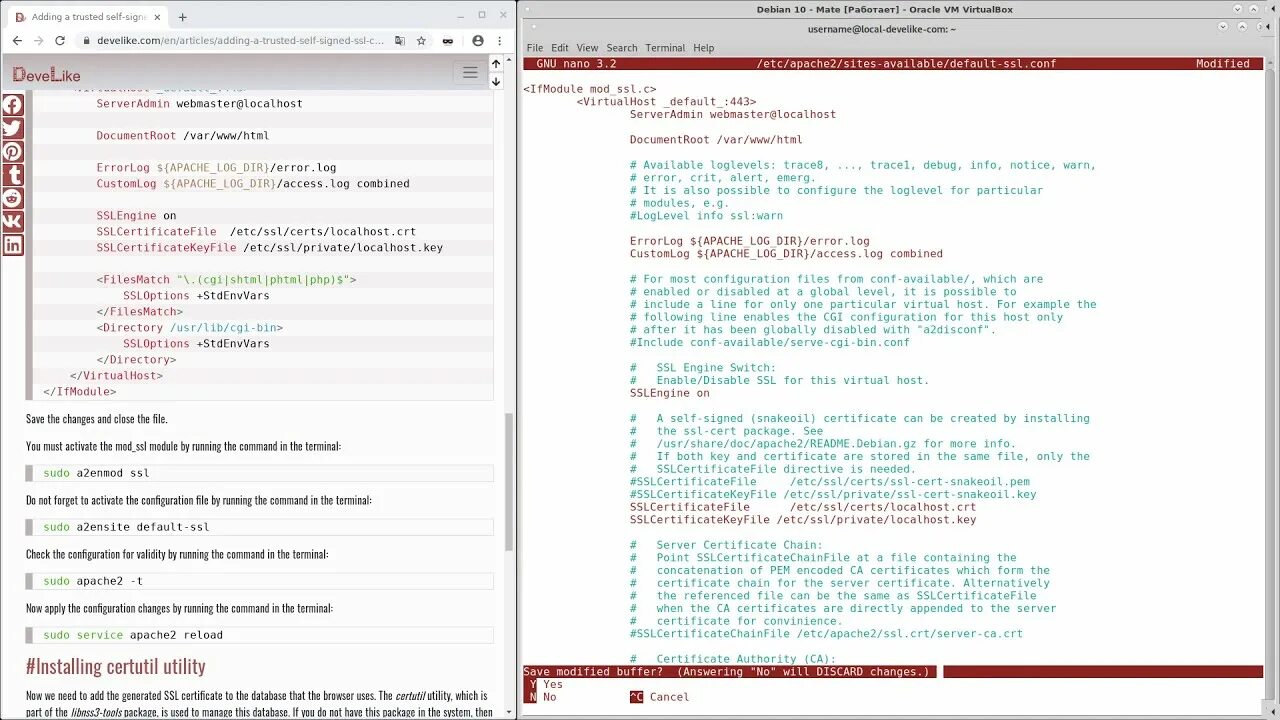Open terminal Help menu
Image resolution: width=1280 pixels, height=720 pixels.
point(704,48)
